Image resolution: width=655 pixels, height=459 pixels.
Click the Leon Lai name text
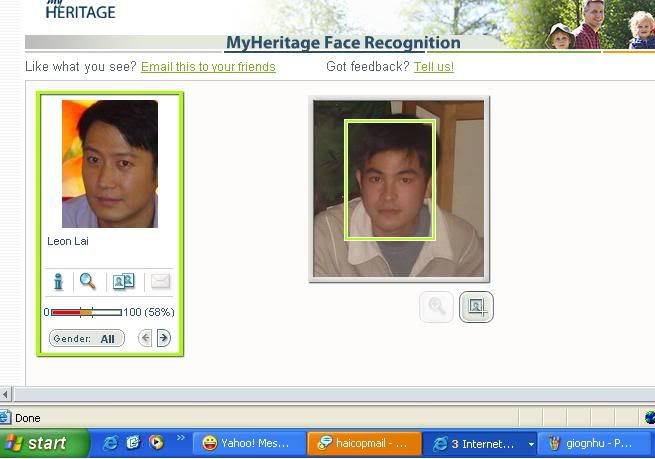[68, 241]
